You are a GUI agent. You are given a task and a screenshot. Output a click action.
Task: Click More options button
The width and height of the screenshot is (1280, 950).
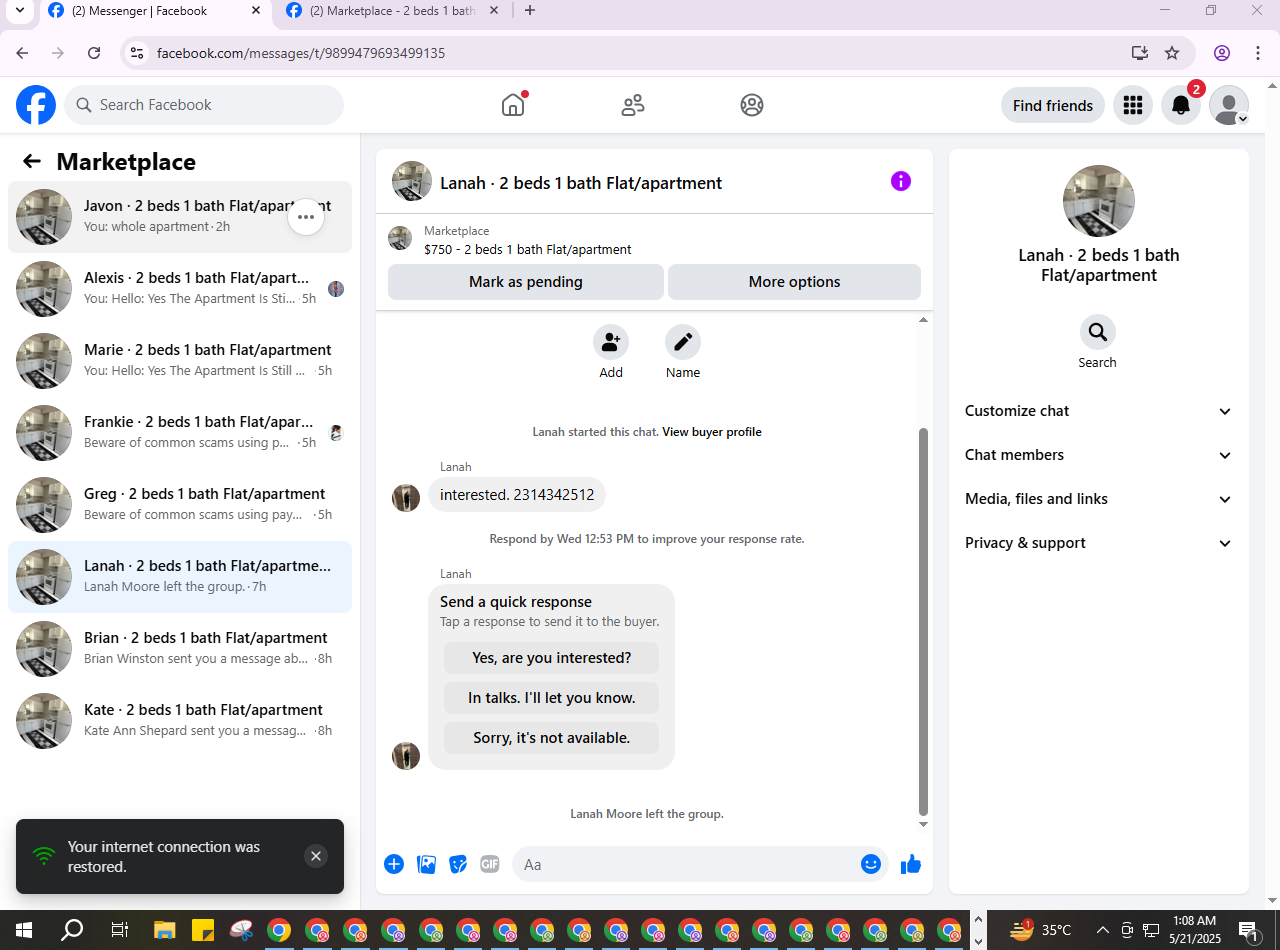[x=794, y=282]
